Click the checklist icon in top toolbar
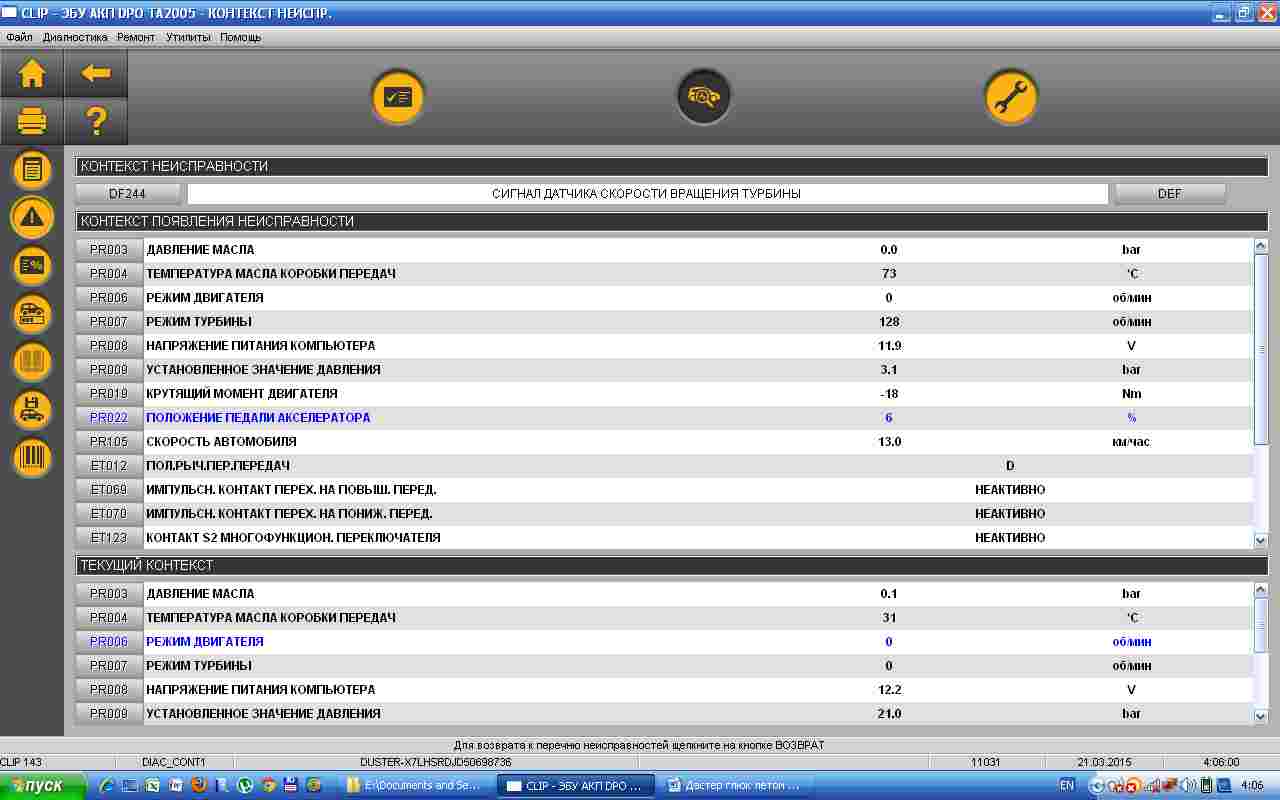The image size is (1280, 800). pos(399,97)
